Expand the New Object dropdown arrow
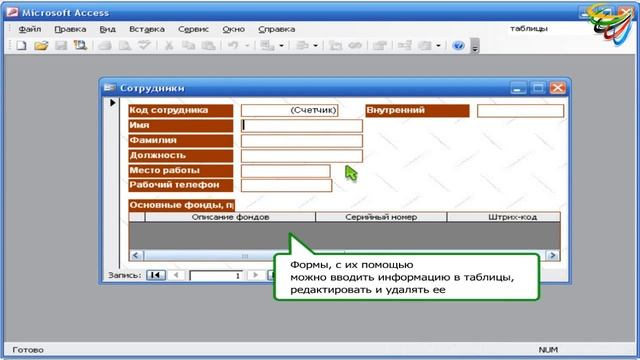640x360 pixels. [438, 45]
